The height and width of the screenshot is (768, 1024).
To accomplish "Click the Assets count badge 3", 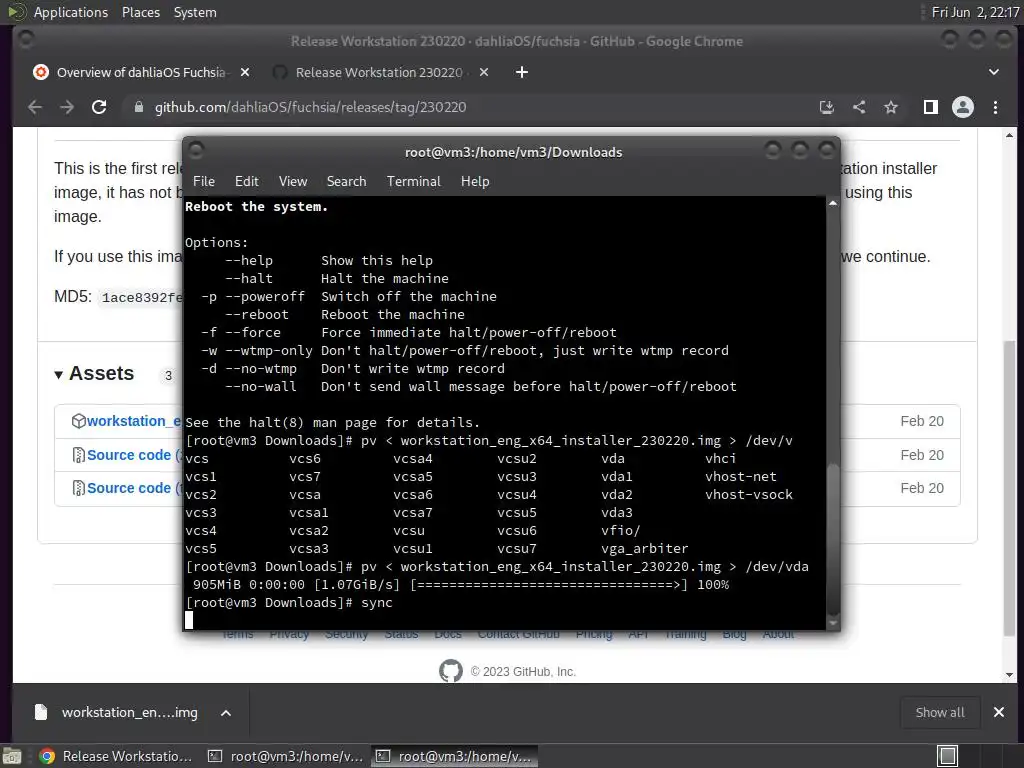I will [168, 376].
